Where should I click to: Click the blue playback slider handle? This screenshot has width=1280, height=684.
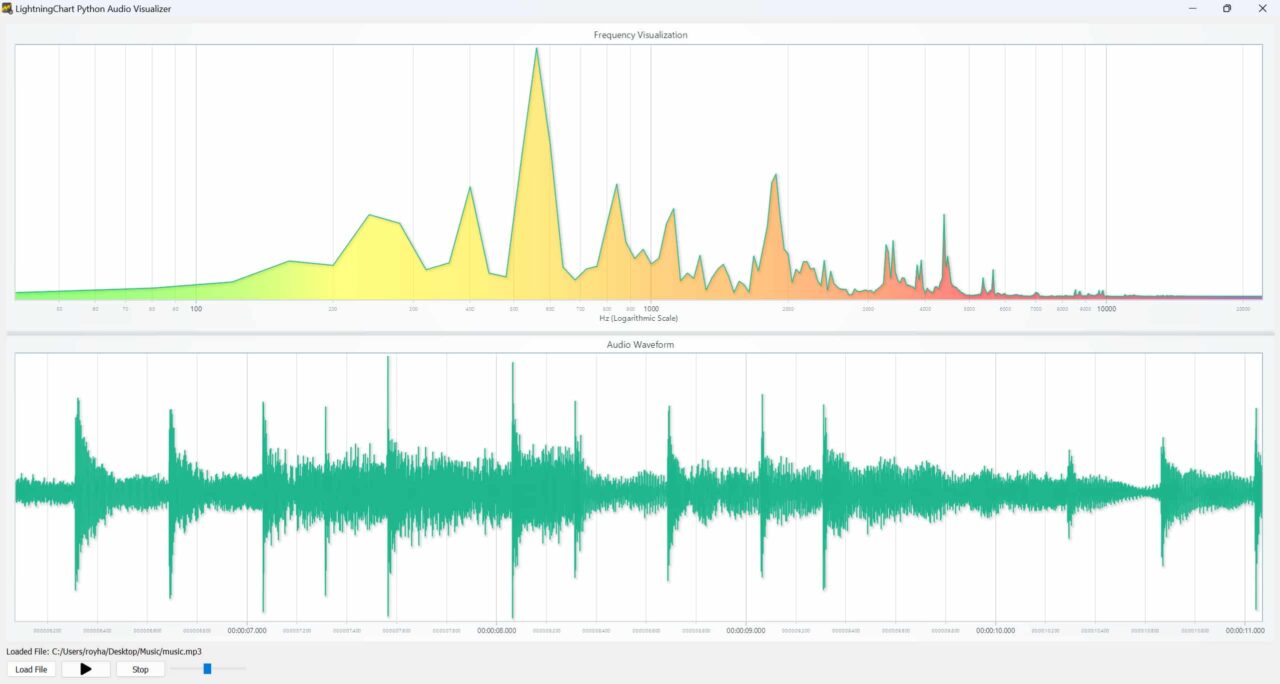(x=207, y=668)
